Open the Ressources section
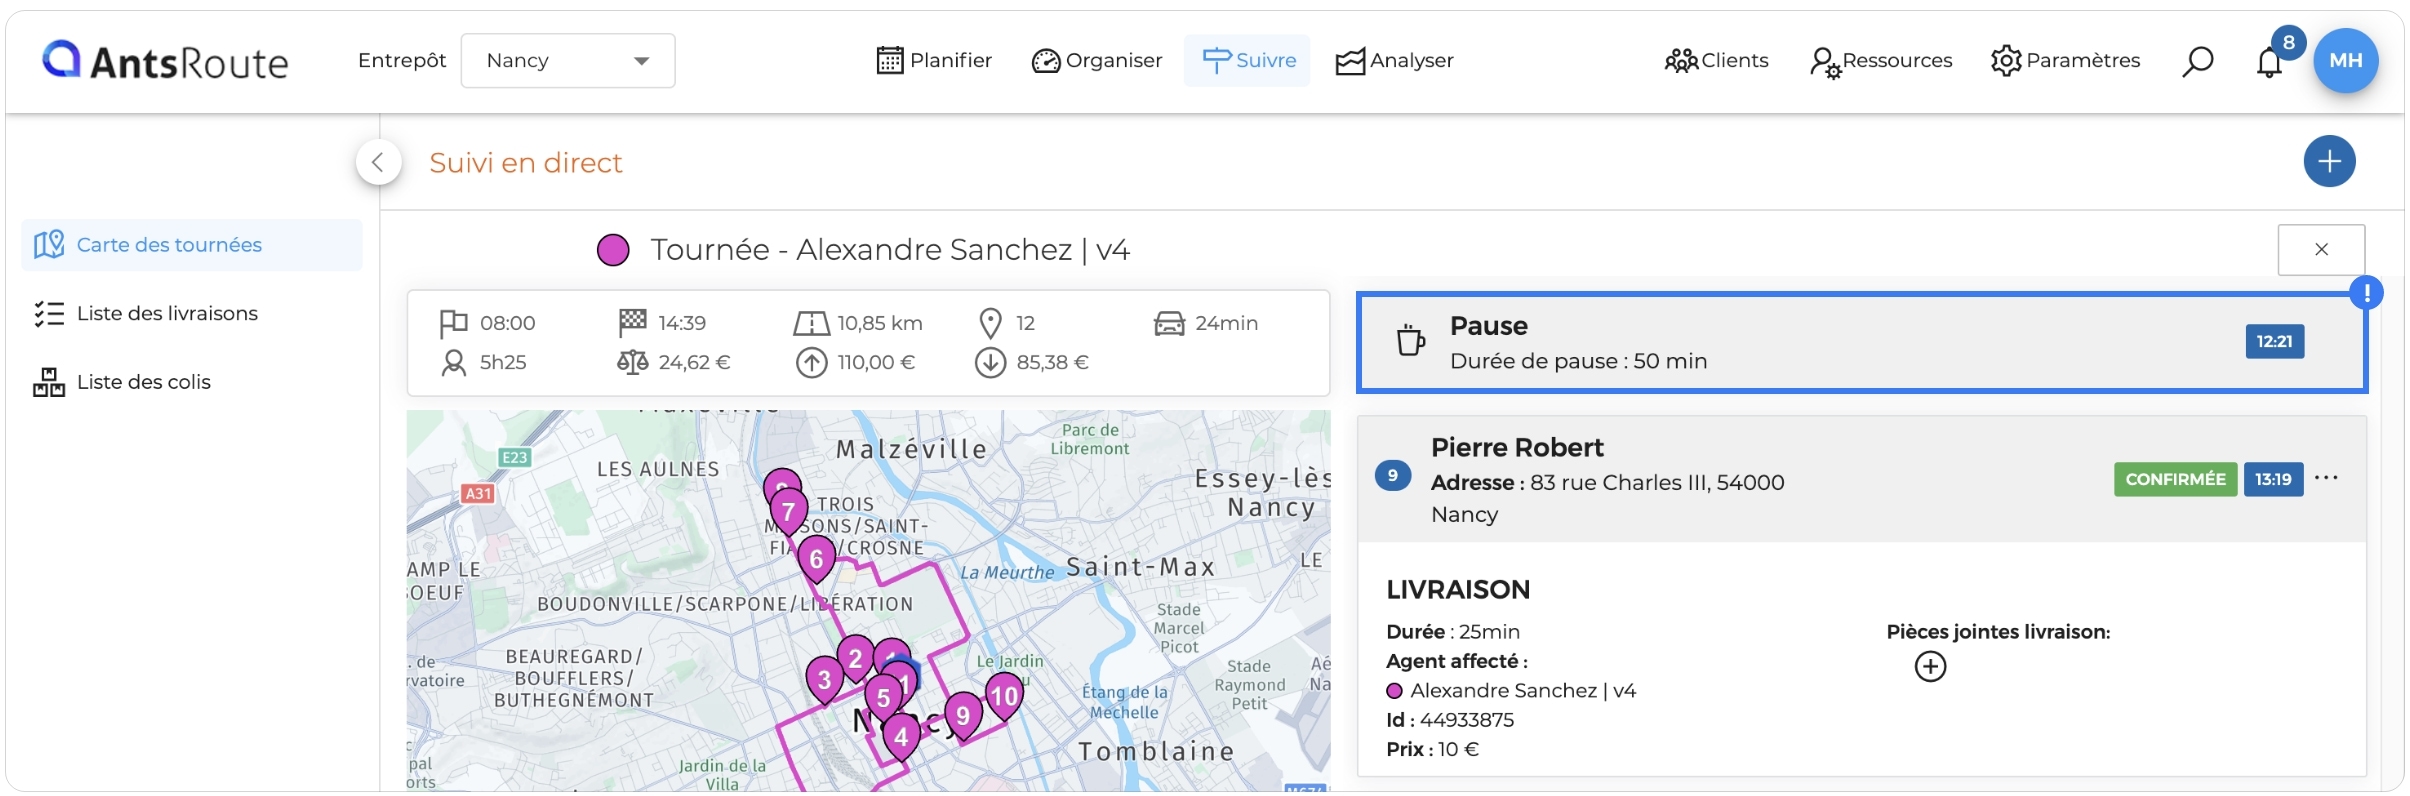Screen dimensions: 2410x796 [x=1881, y=61]
